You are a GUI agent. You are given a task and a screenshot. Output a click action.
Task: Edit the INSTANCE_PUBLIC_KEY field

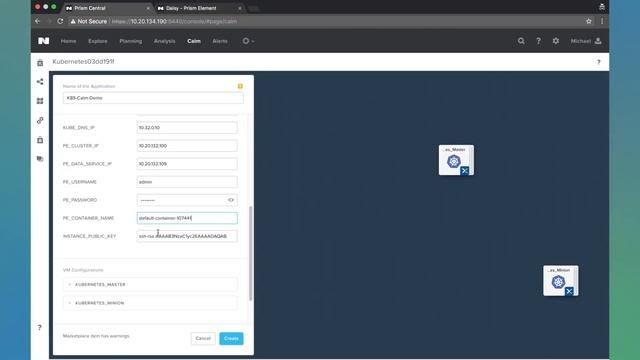[x=187, y=236]
